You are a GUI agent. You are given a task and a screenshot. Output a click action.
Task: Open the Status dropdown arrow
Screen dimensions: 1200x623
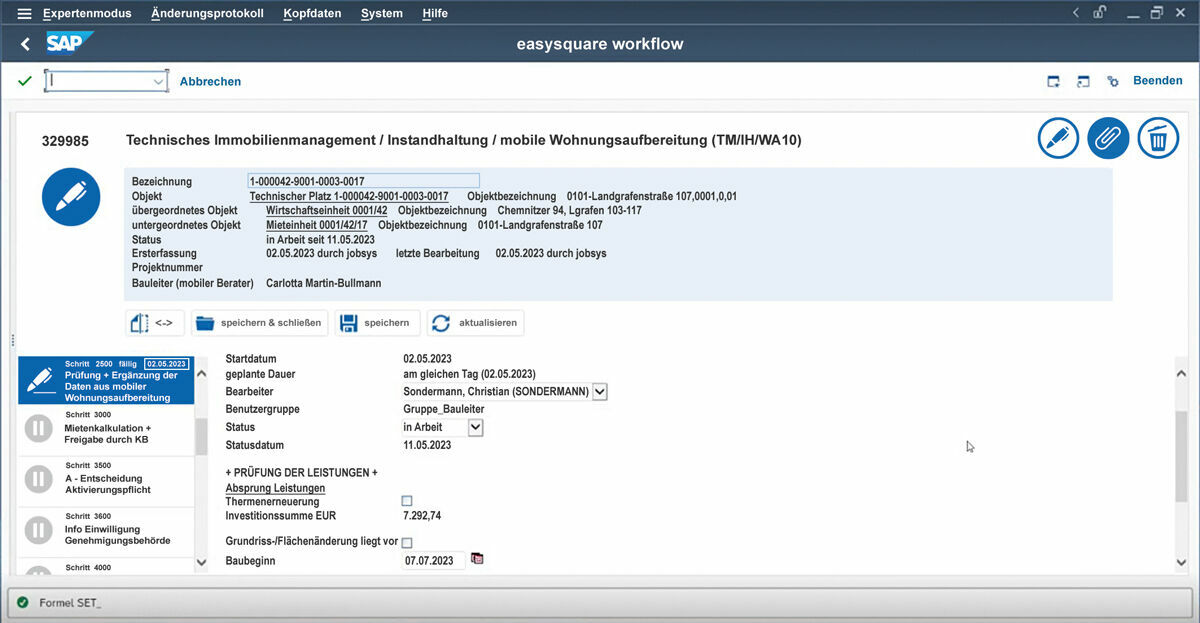point(476,427)
